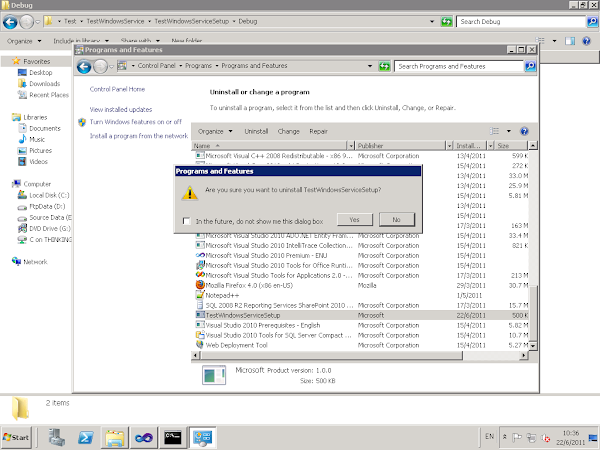The height and width of the screenshot is (450, 600).
Task: Click horizontal scrollbar right arrow in program list
Action: point(523,355)
